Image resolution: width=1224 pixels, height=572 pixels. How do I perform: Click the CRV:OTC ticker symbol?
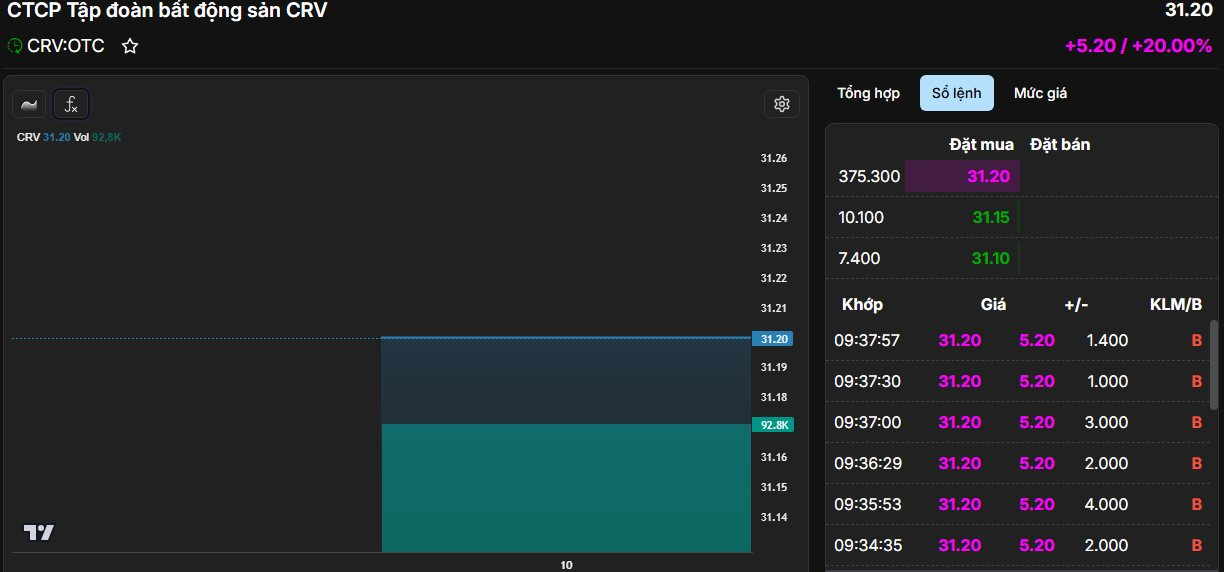coord(66,46)
